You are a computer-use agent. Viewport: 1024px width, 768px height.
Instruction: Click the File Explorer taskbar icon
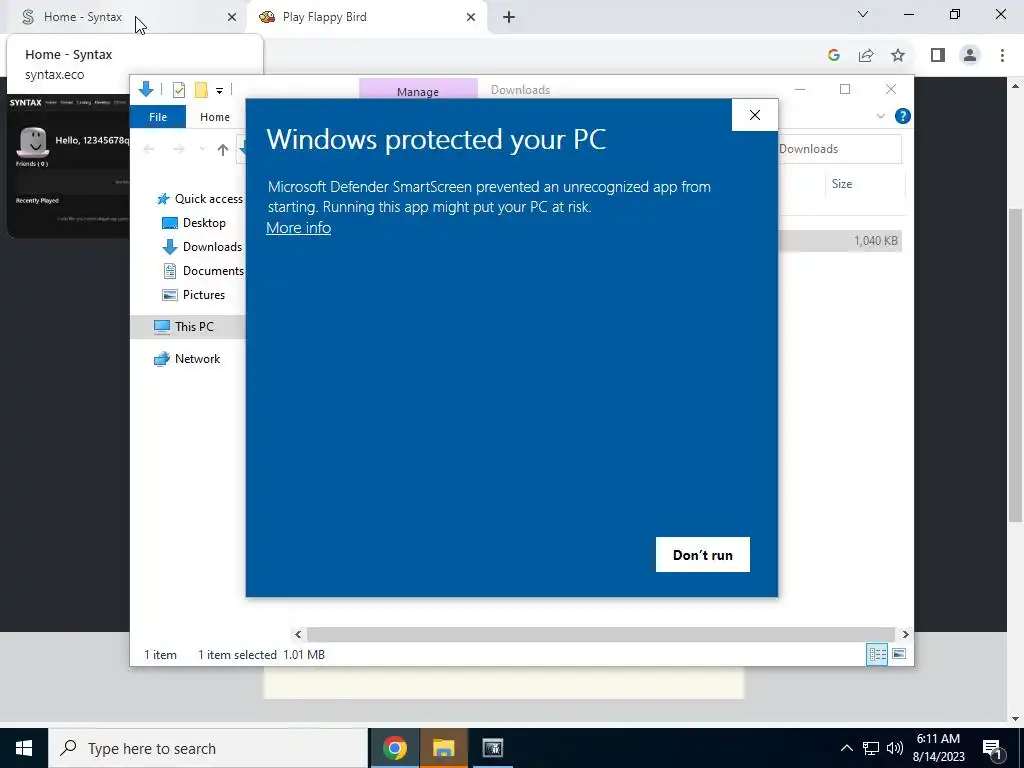pos(443,748)
